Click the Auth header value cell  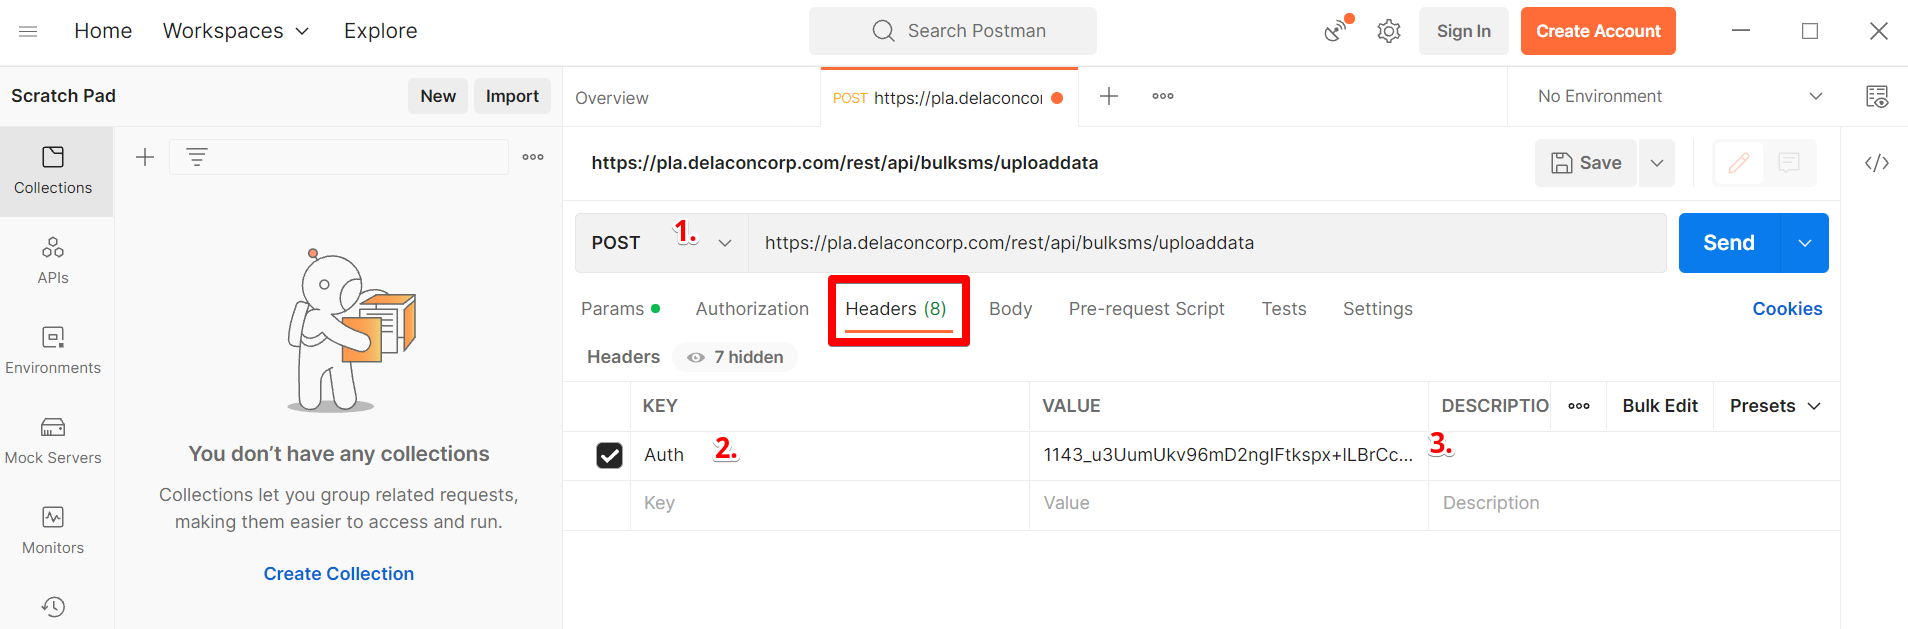[1229, 455]
